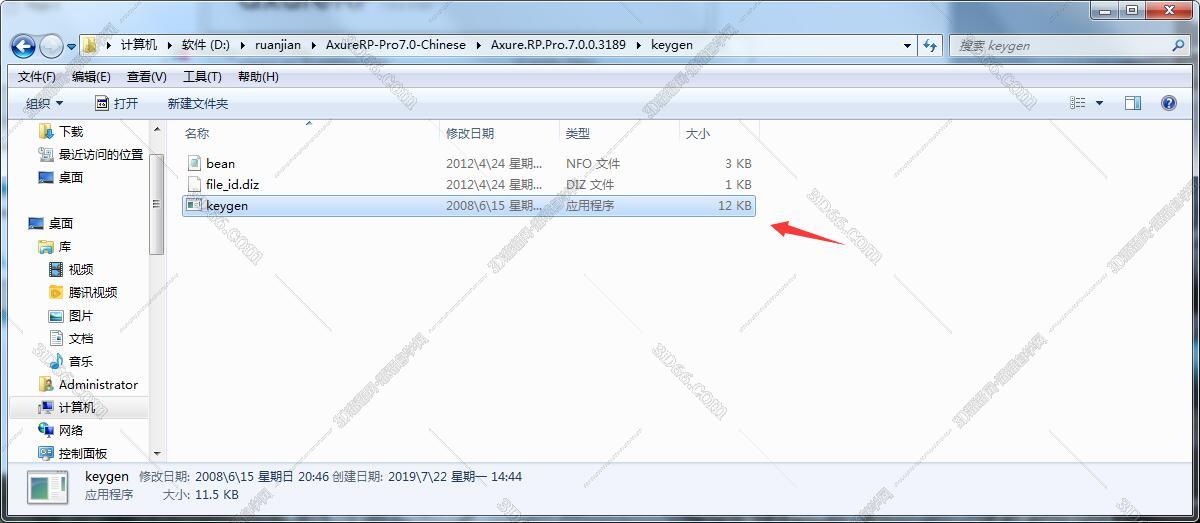The height and width of the screenshot is (523, 1200).
Task: Open the view options dropdown arrow
Action: pos(1100,103)
